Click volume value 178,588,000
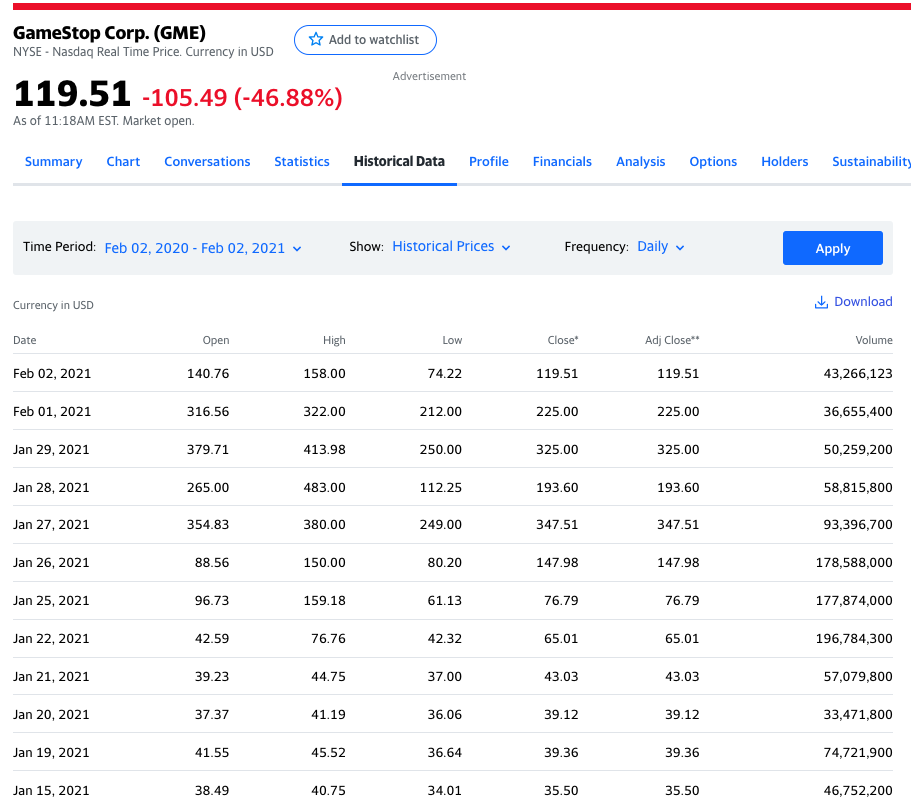 coord(854,563)
